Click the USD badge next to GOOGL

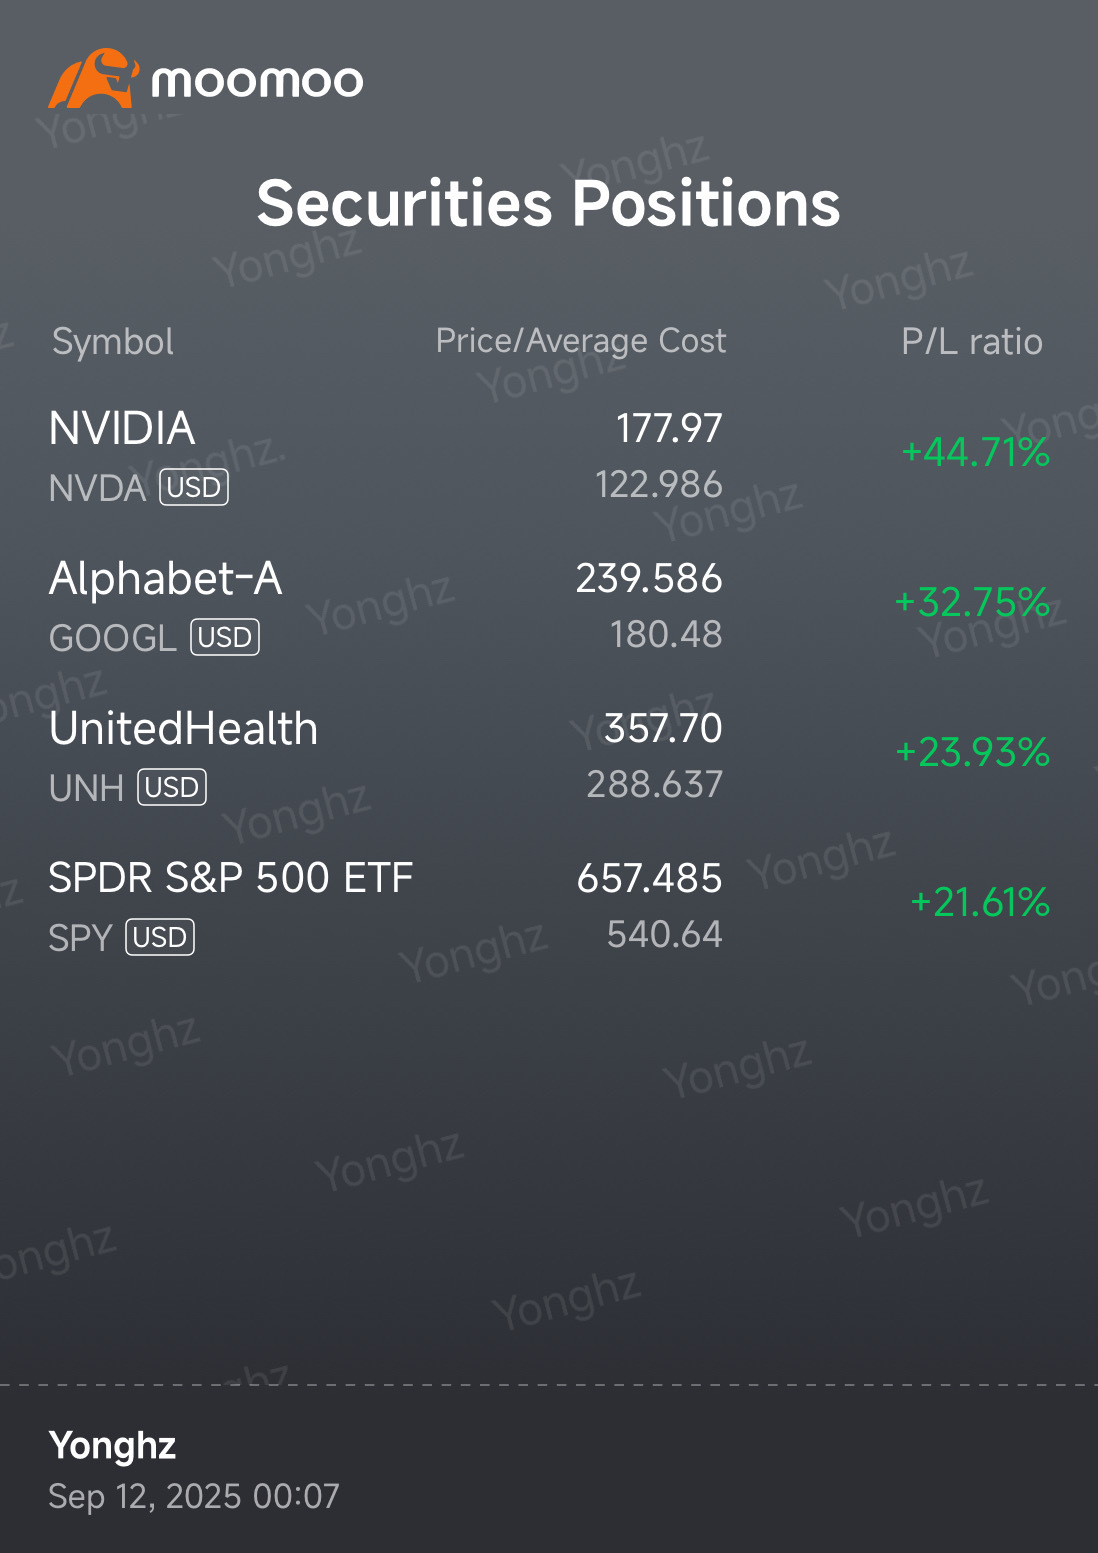(225, 638)
